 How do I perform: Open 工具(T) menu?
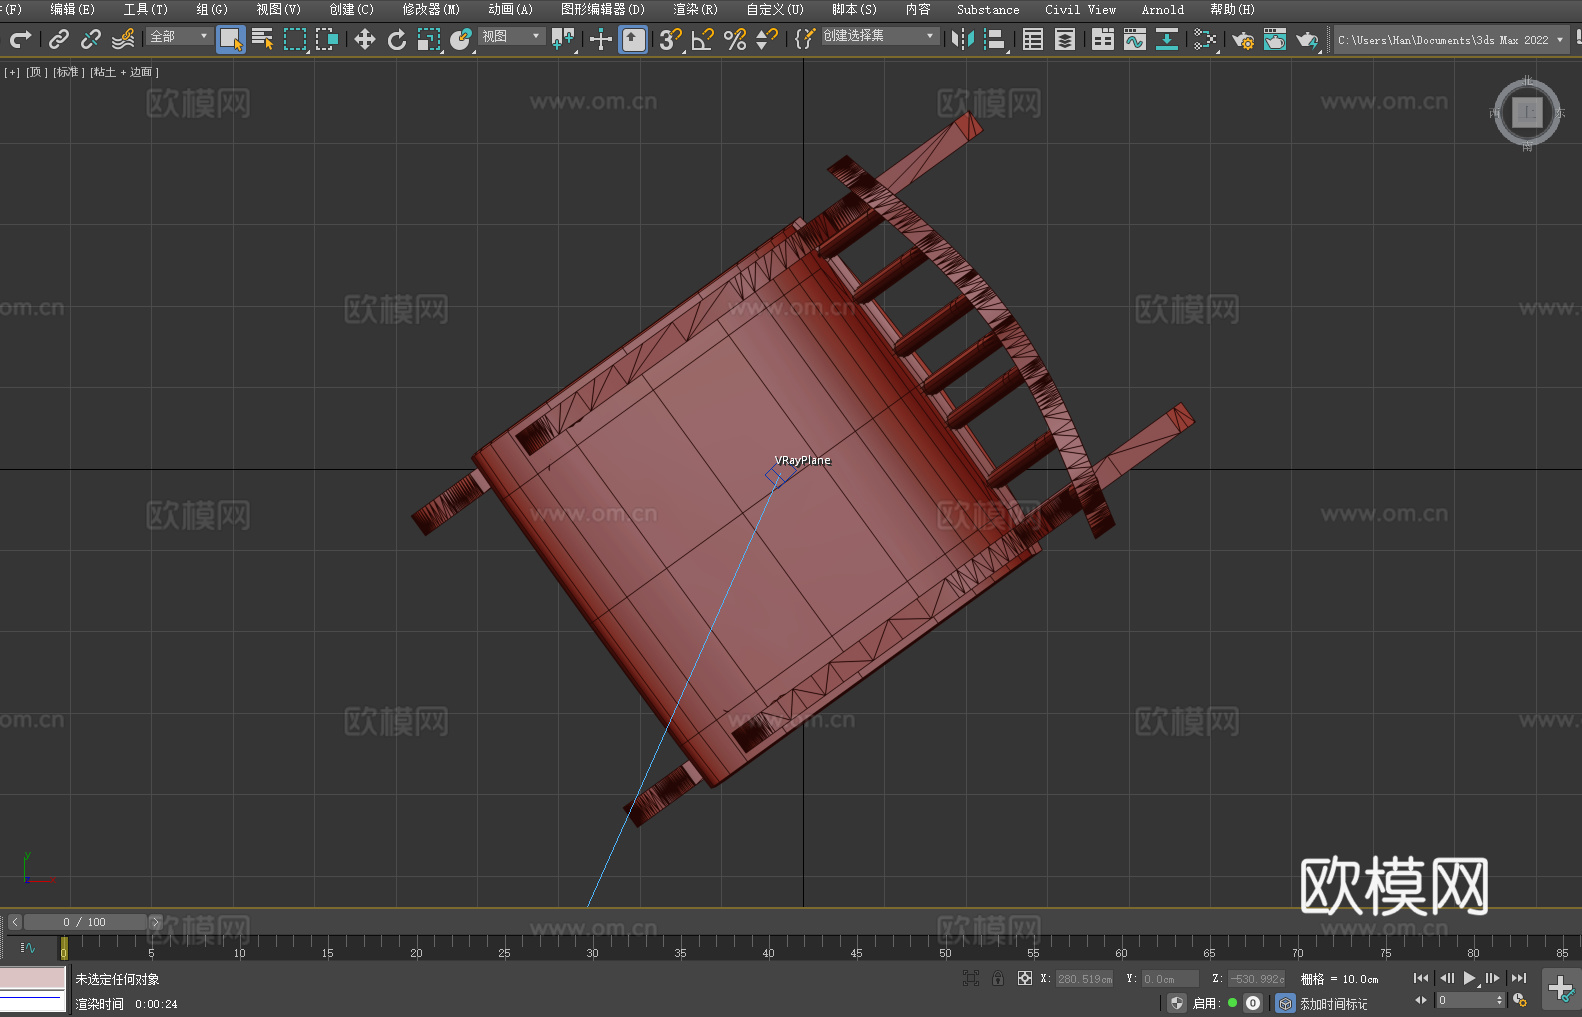pyautogui.click(x=146, y=9)
